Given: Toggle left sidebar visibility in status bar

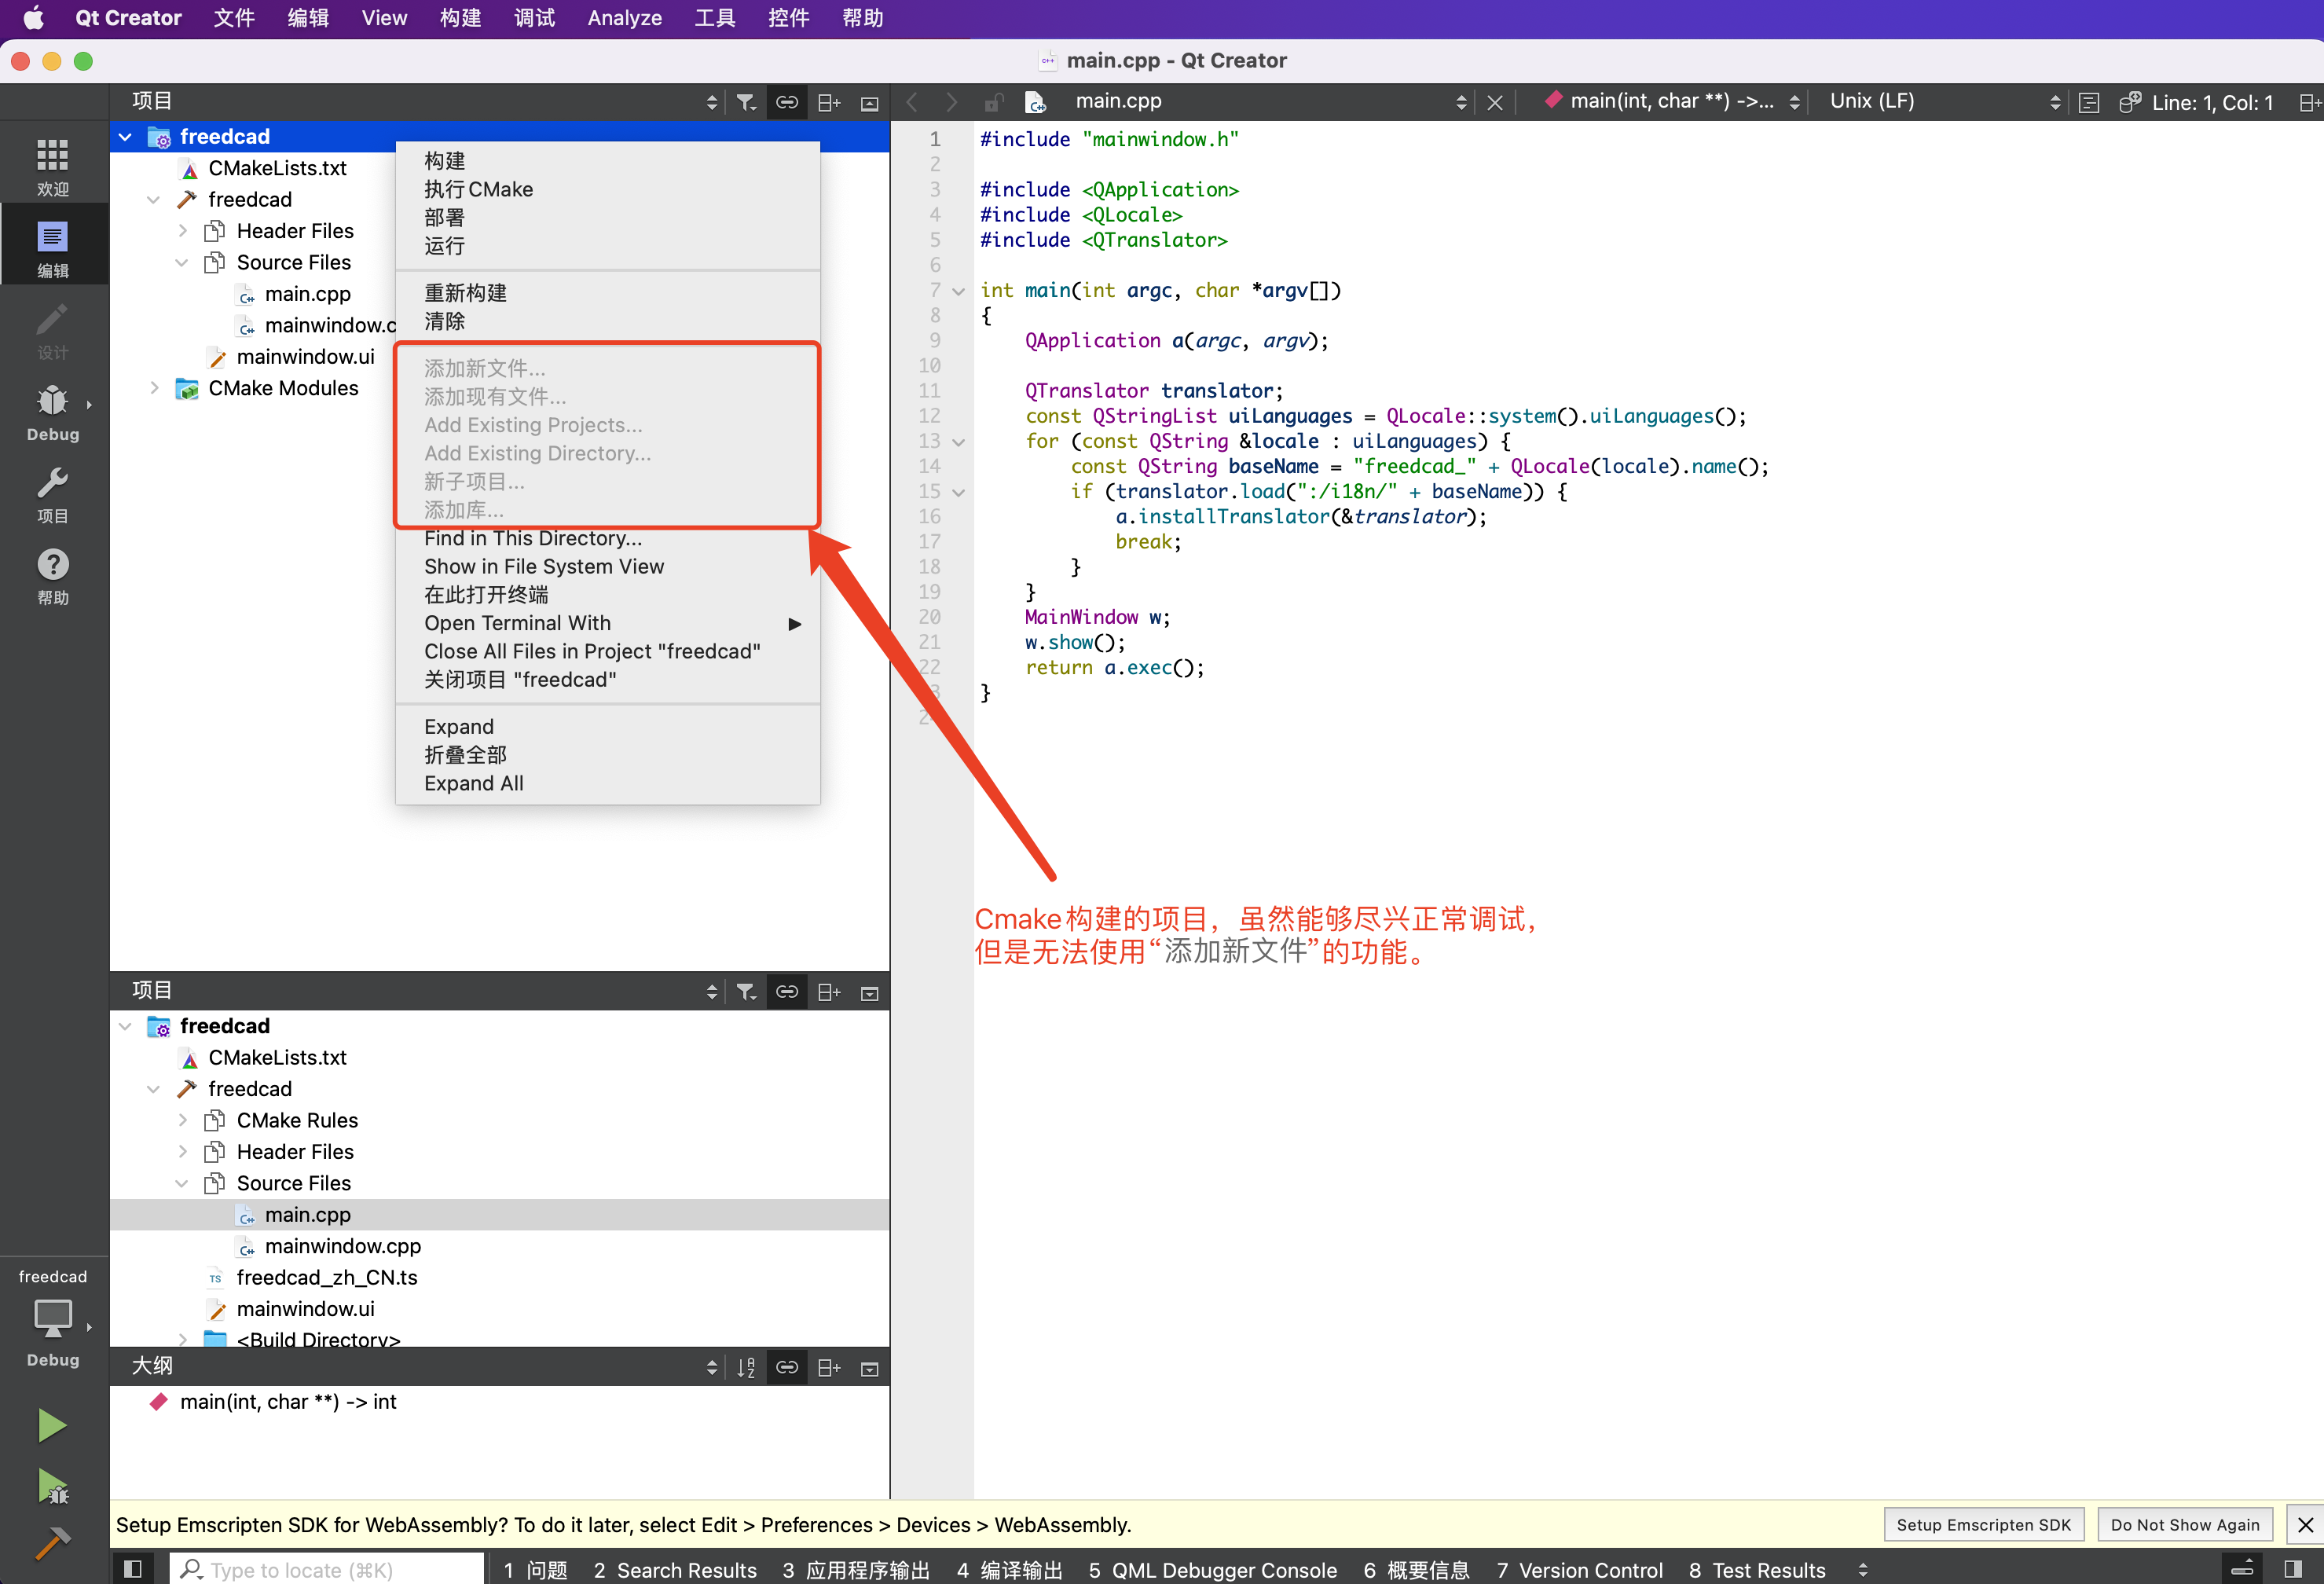Looking at the screenshot, I should [132, 1569].
